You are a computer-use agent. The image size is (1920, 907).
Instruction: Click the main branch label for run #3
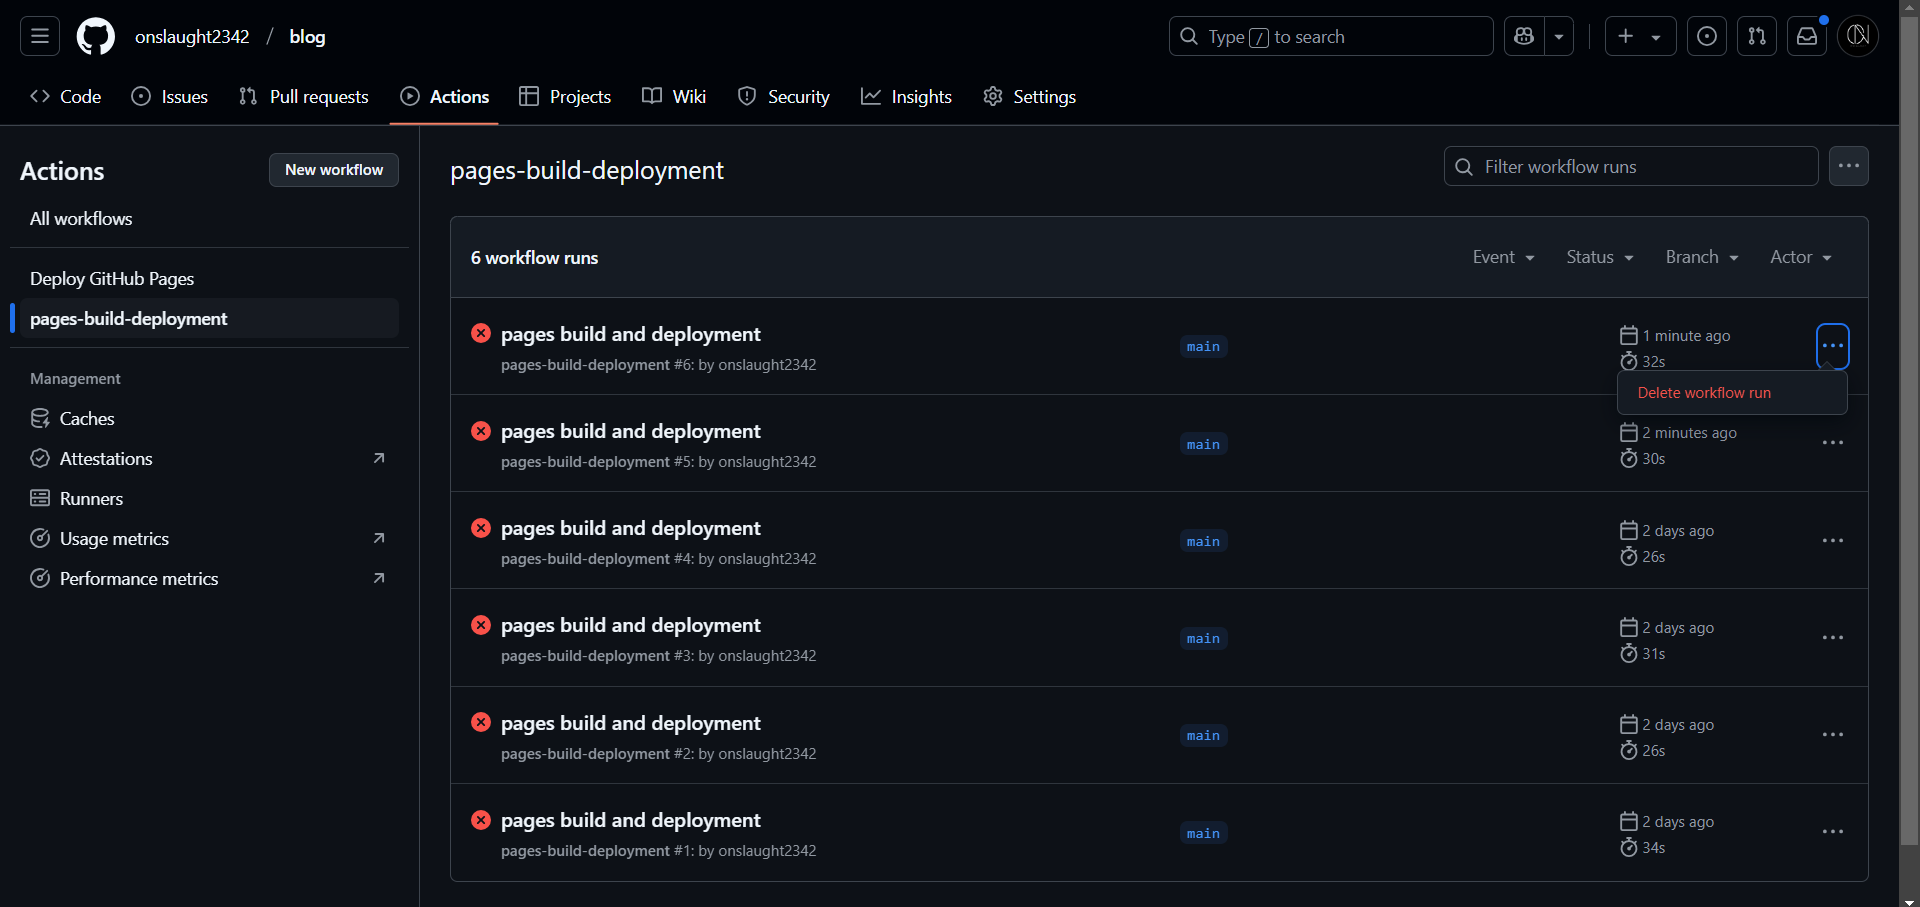pyautogui.click(x=1203, y=638)
